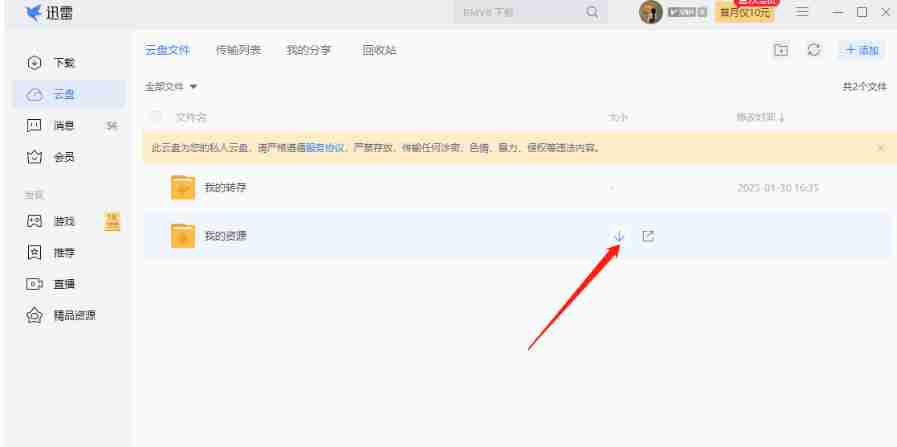Tick the select-all files checkbox

(x=156, y=117)
